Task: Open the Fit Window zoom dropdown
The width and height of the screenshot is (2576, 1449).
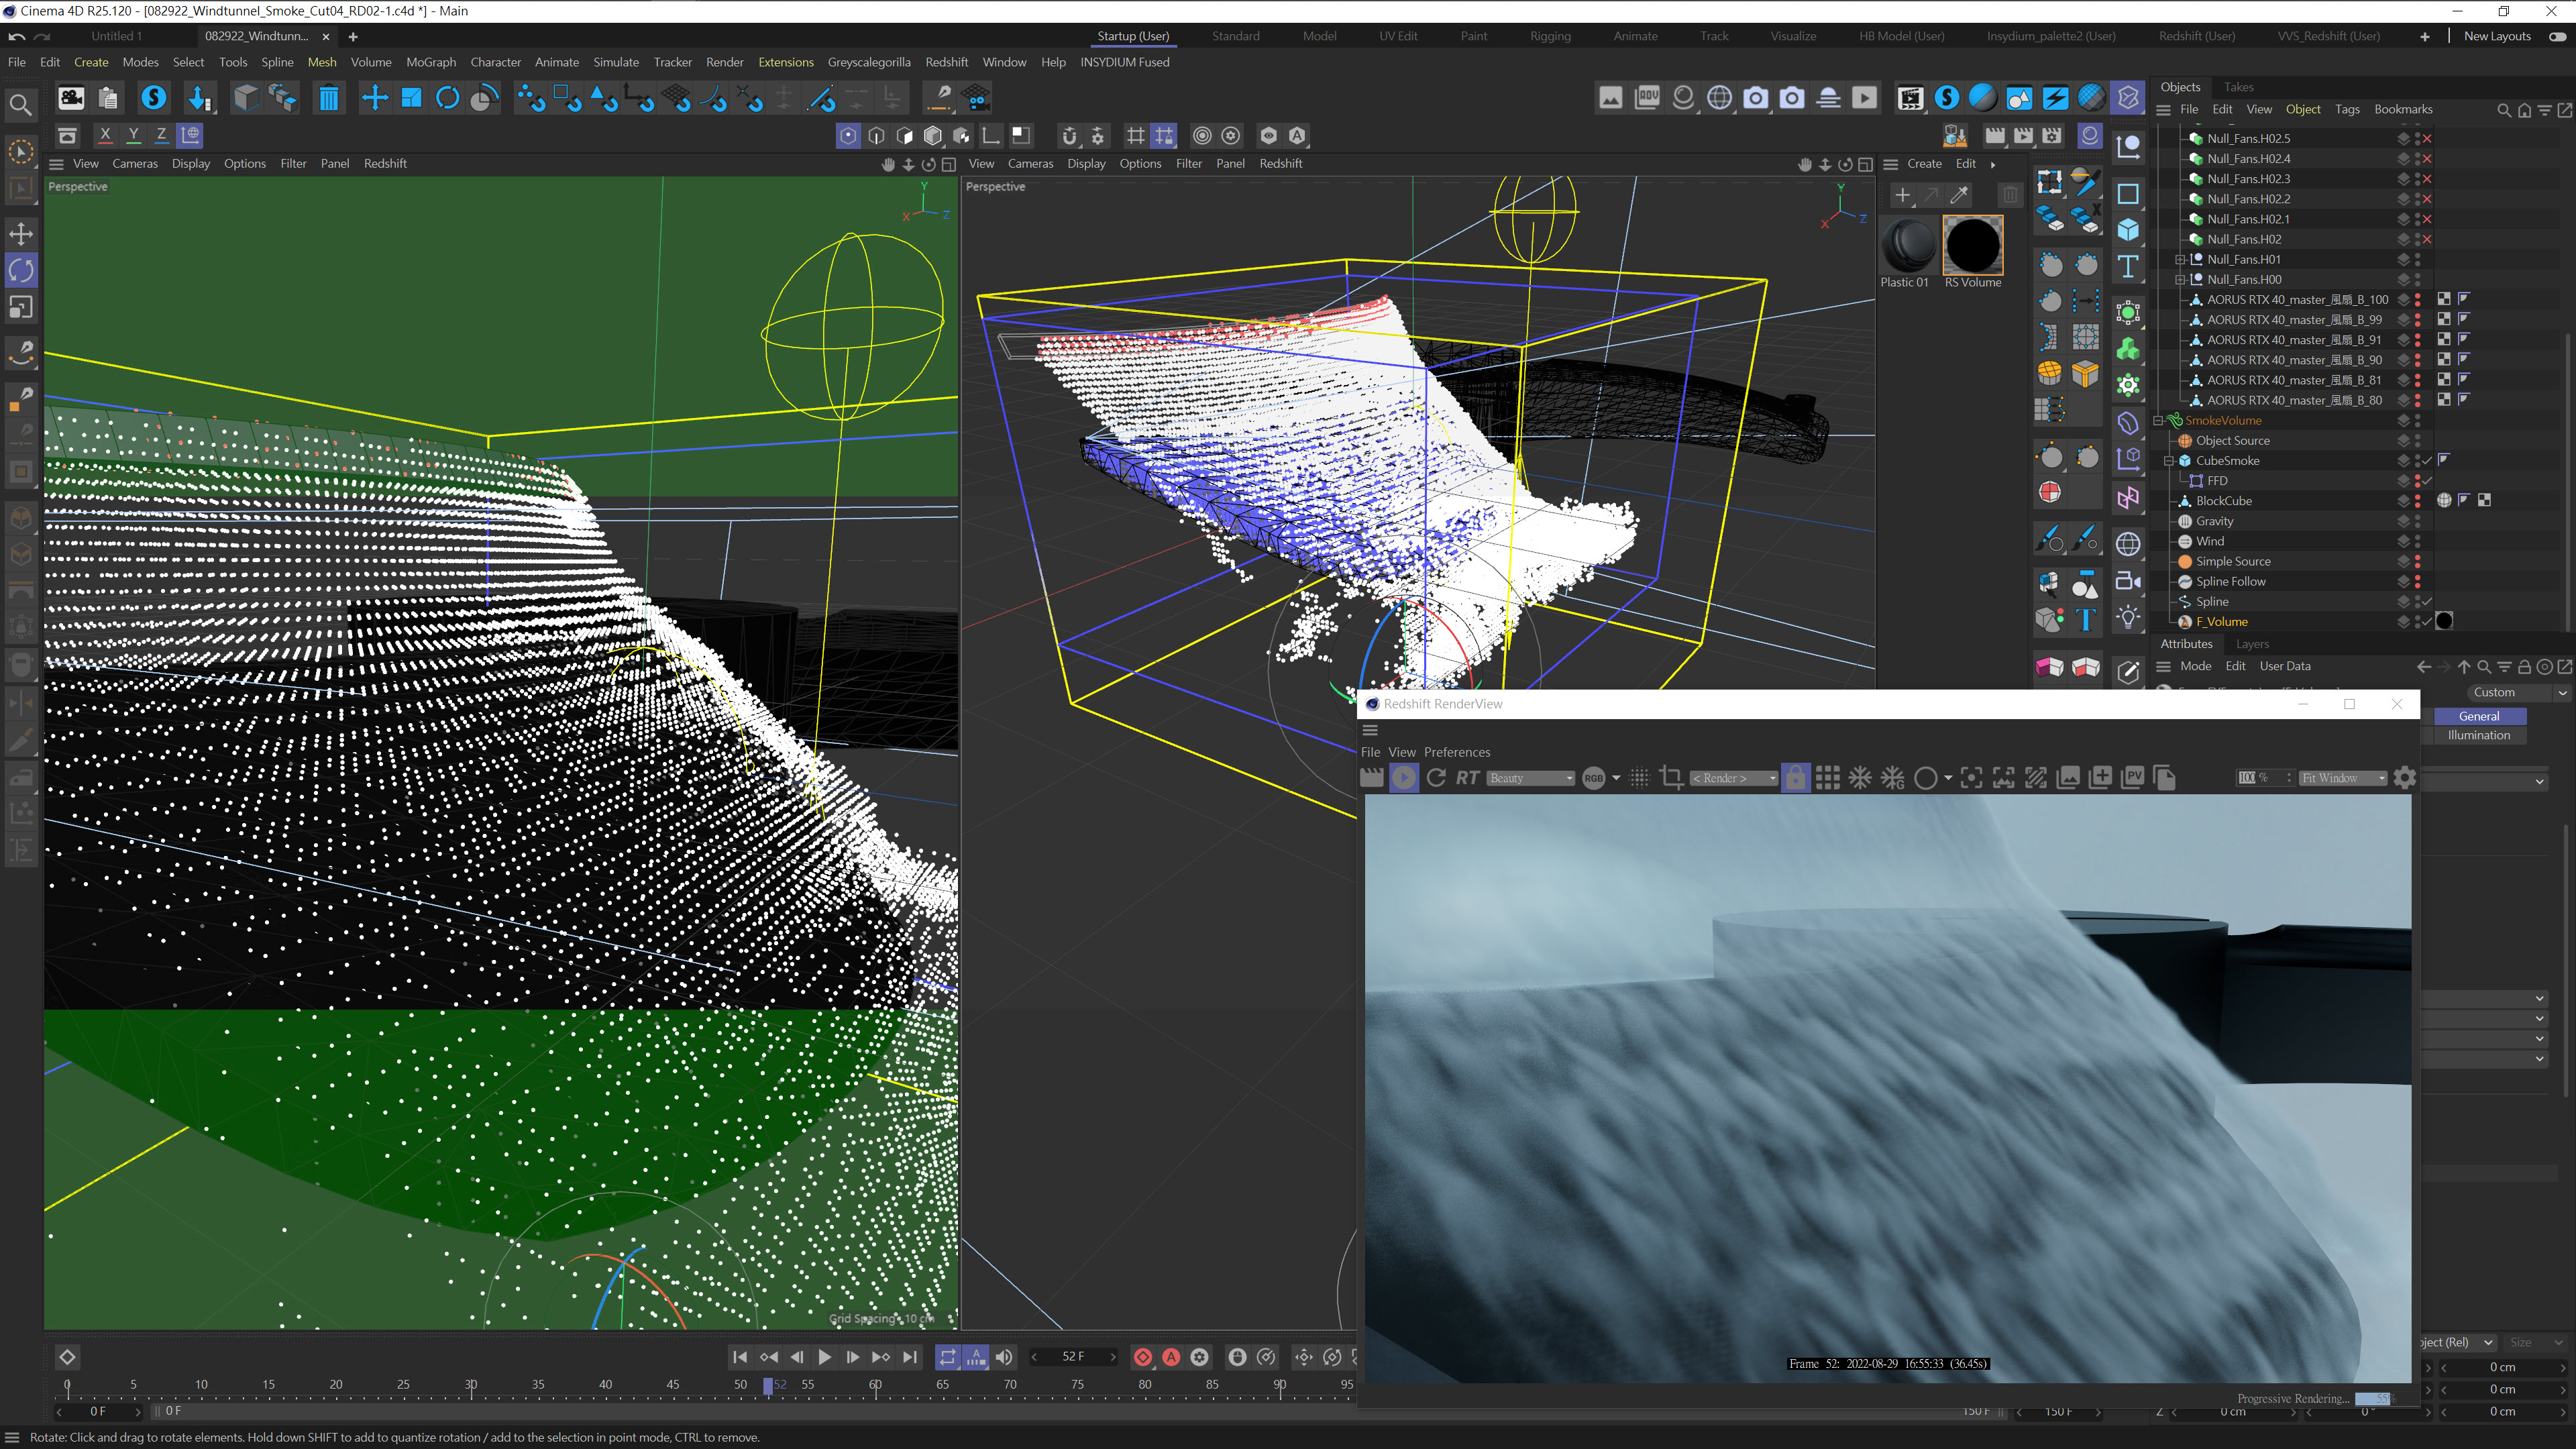Action: point(2342,778)
